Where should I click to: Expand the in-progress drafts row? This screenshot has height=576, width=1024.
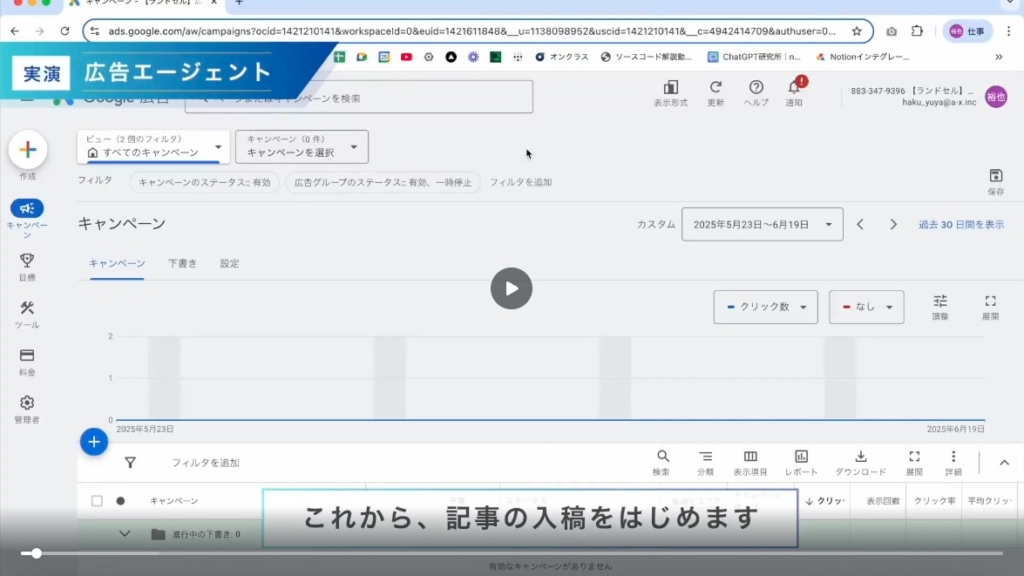(125, 534)
